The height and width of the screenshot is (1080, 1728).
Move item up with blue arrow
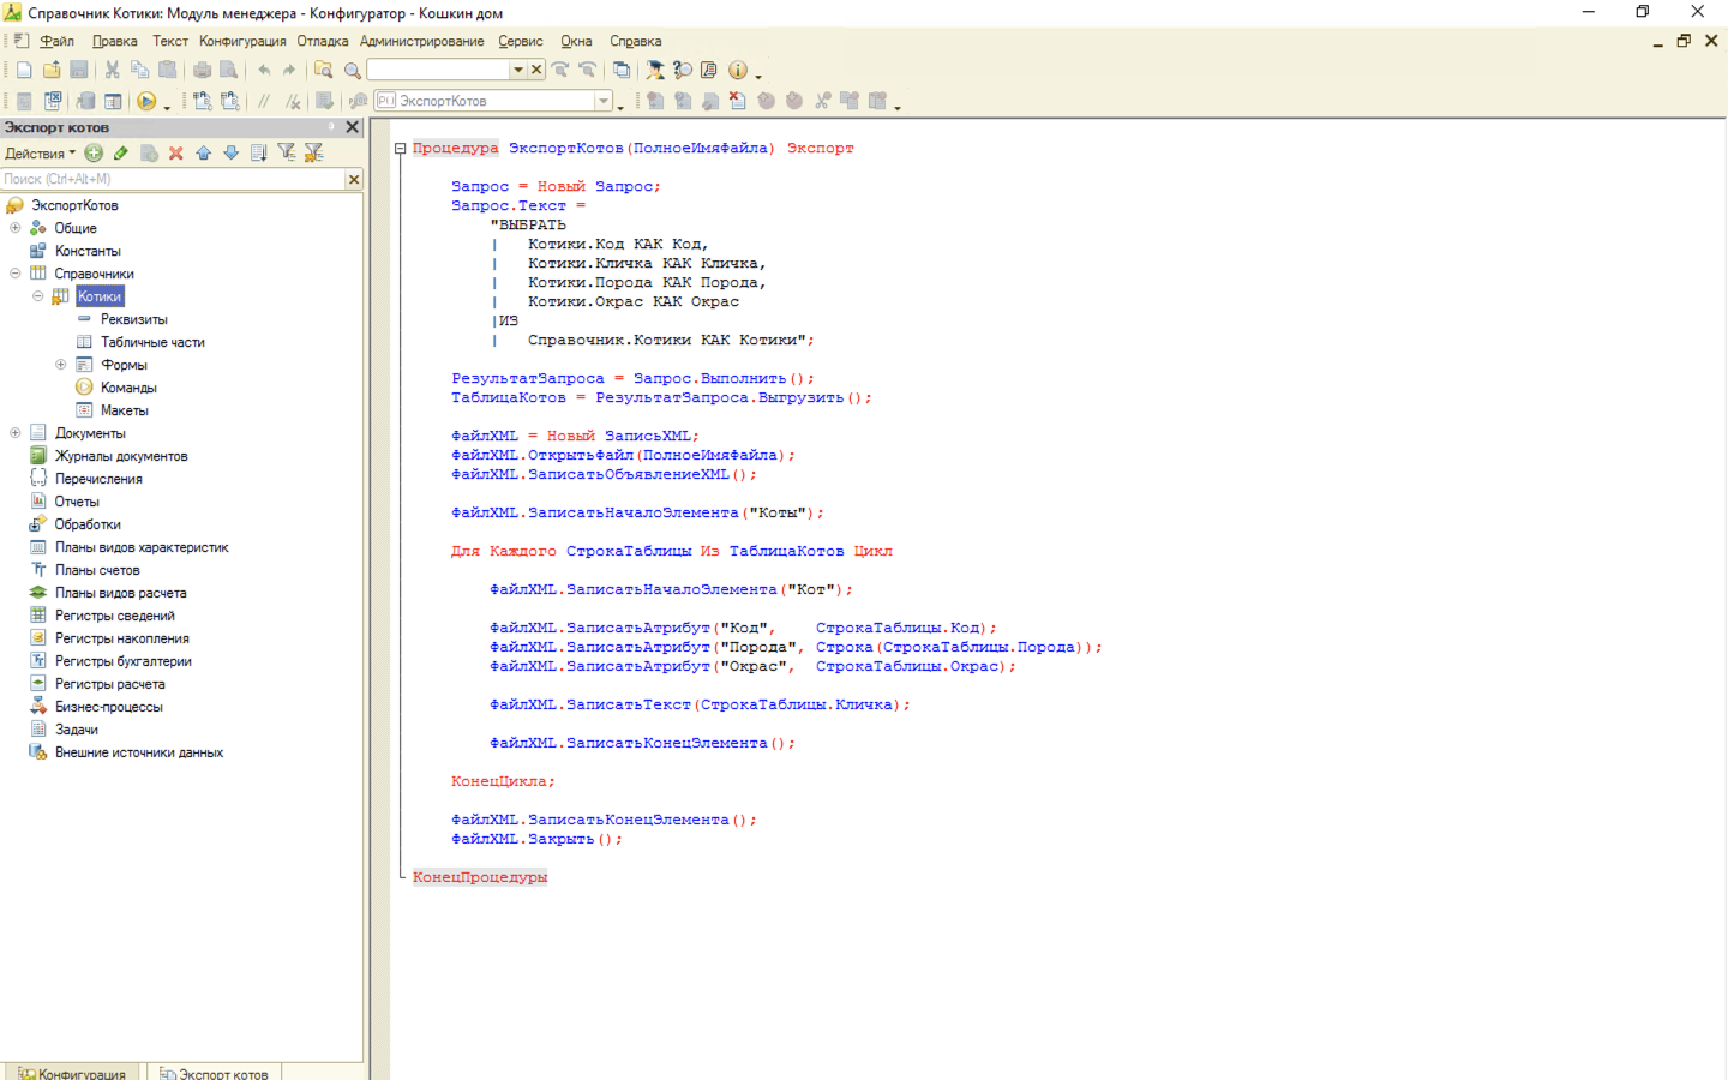coord(204,153)
